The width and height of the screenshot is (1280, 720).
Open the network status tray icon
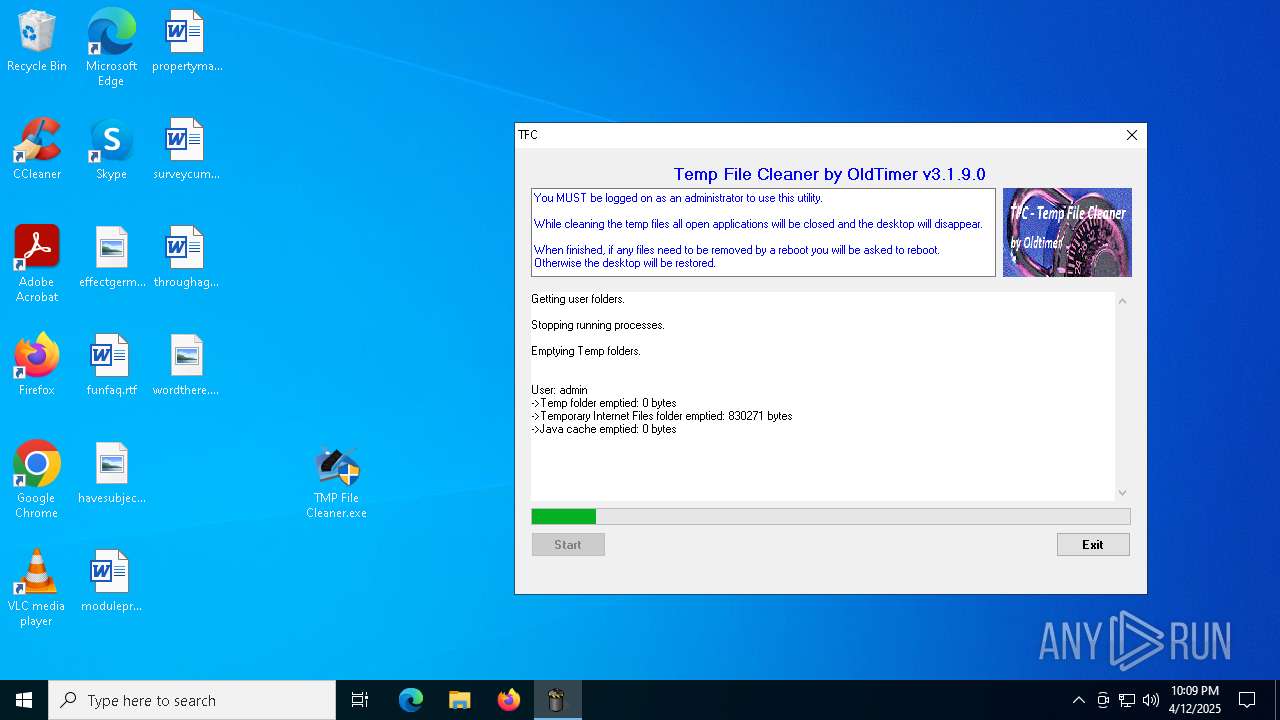coord(1127,700)
